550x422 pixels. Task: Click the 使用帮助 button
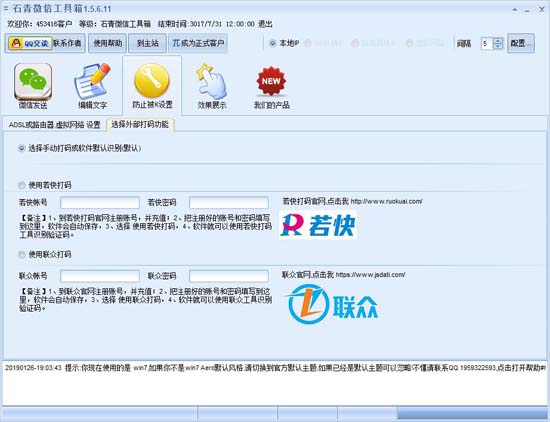point(107,43)
